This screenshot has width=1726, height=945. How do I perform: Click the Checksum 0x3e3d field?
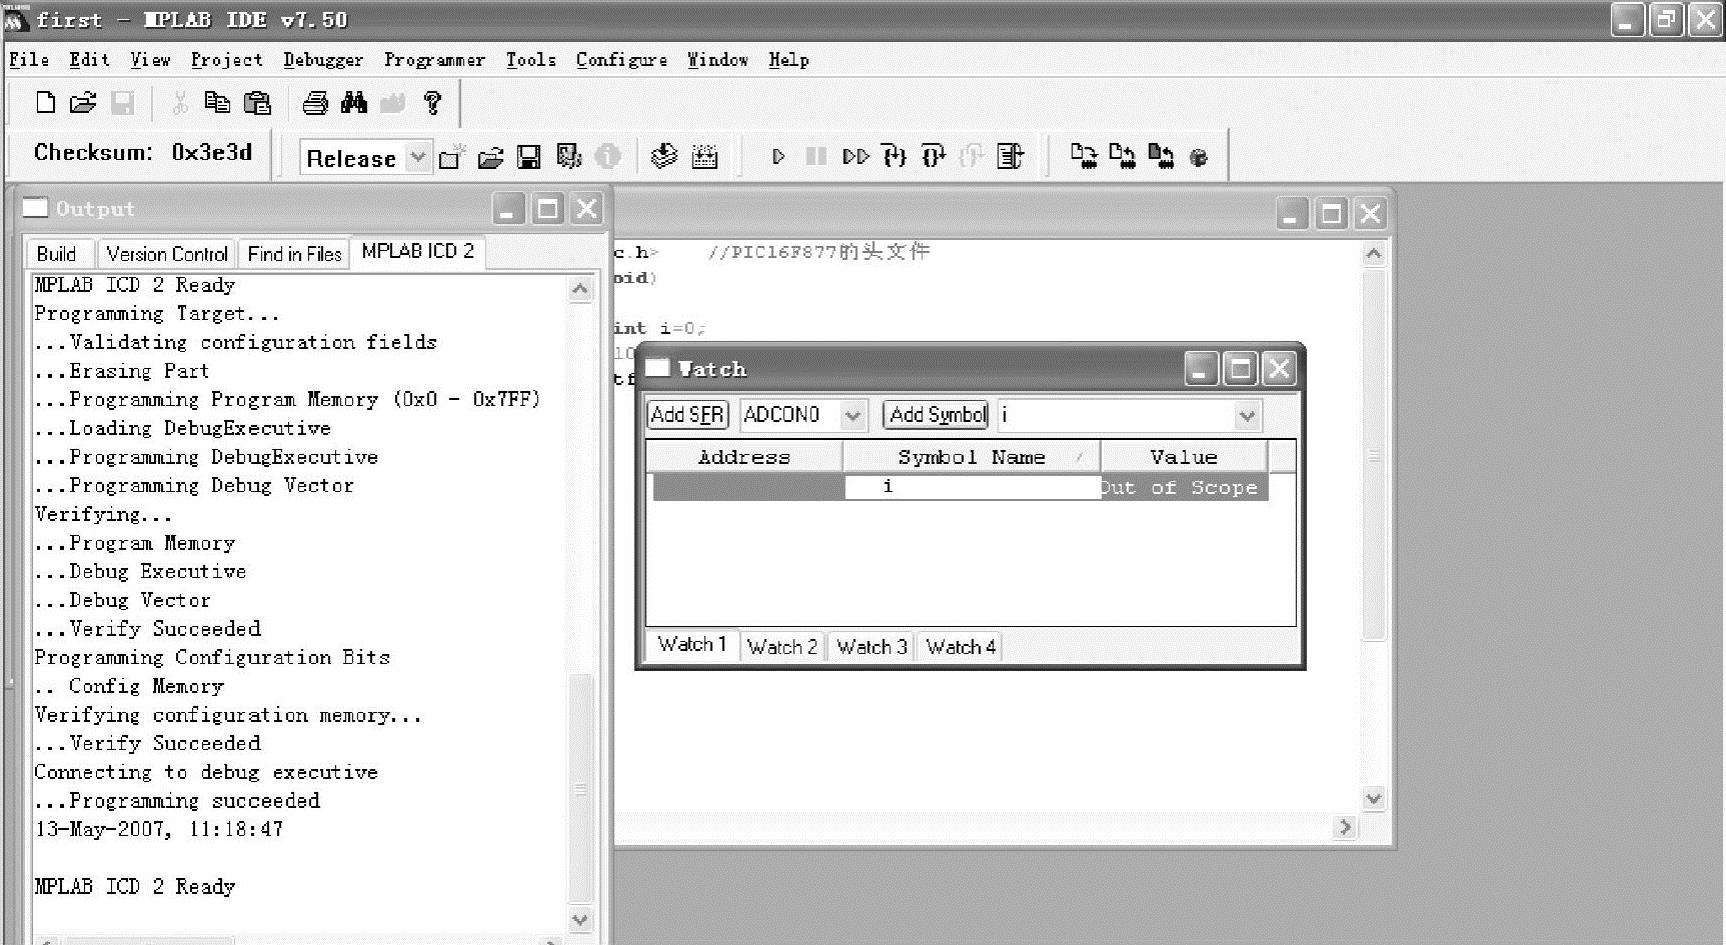[143, 153]
